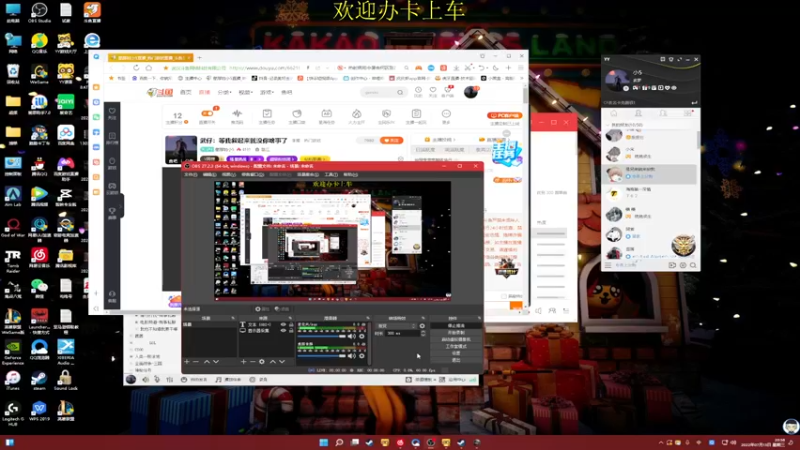Click the music note icon in player bar

click(218, 380)
